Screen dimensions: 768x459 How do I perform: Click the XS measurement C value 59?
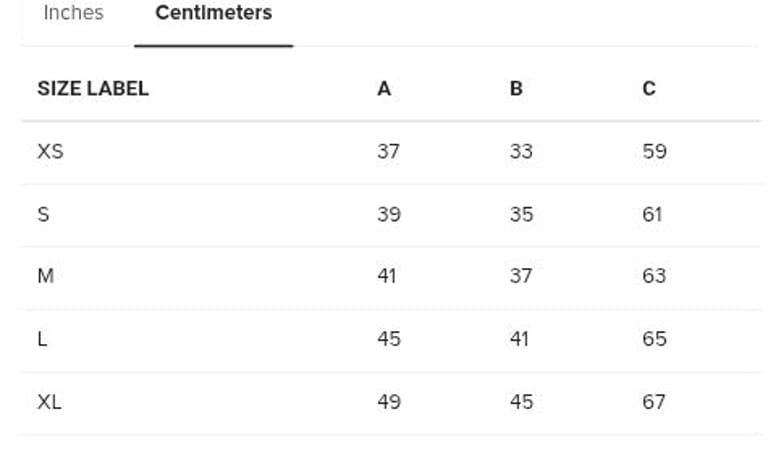tap(654, 152)
